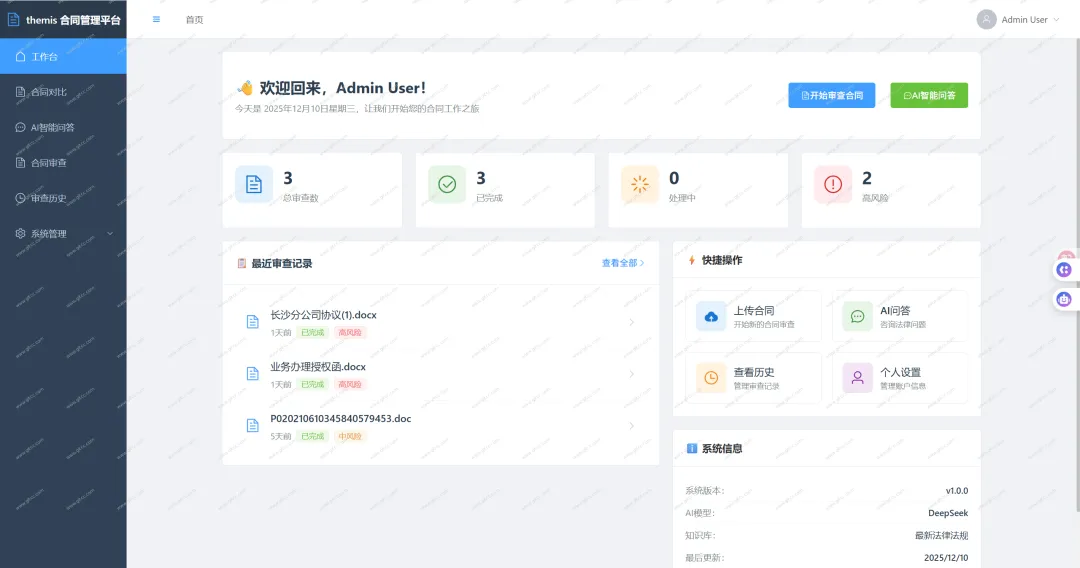Open the 合同对比 menu item
The width and height of the screenshot is (1080, 568).
coord(63,92)
